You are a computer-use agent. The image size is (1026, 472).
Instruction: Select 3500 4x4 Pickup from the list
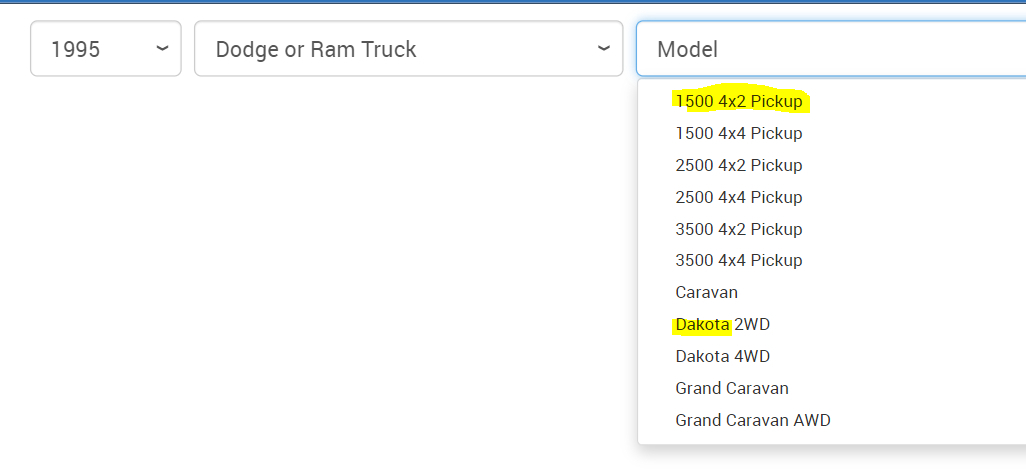click(738, 260)
